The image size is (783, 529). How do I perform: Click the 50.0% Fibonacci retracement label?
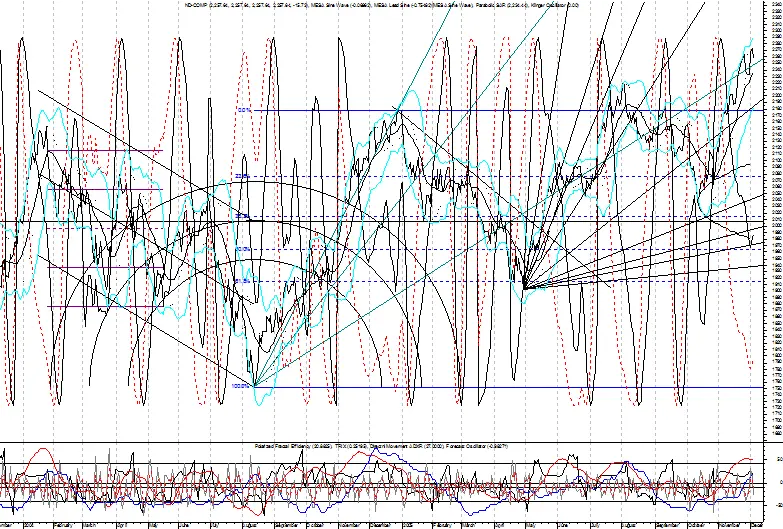pyautogui.click(x=242, y=249)
